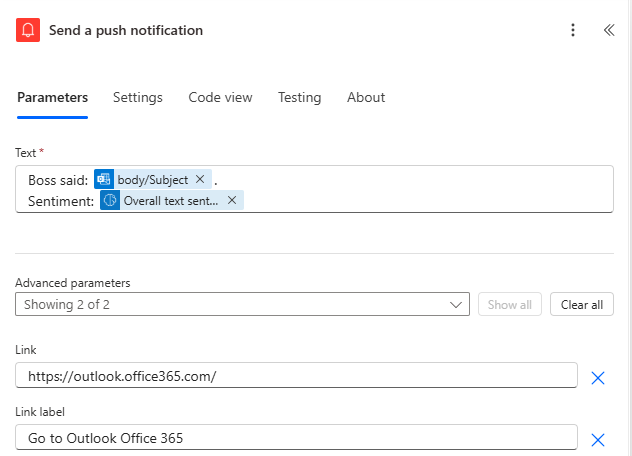Delete the Link label parameter with X
Screen dimensions: 632x456
click(598, 439)
